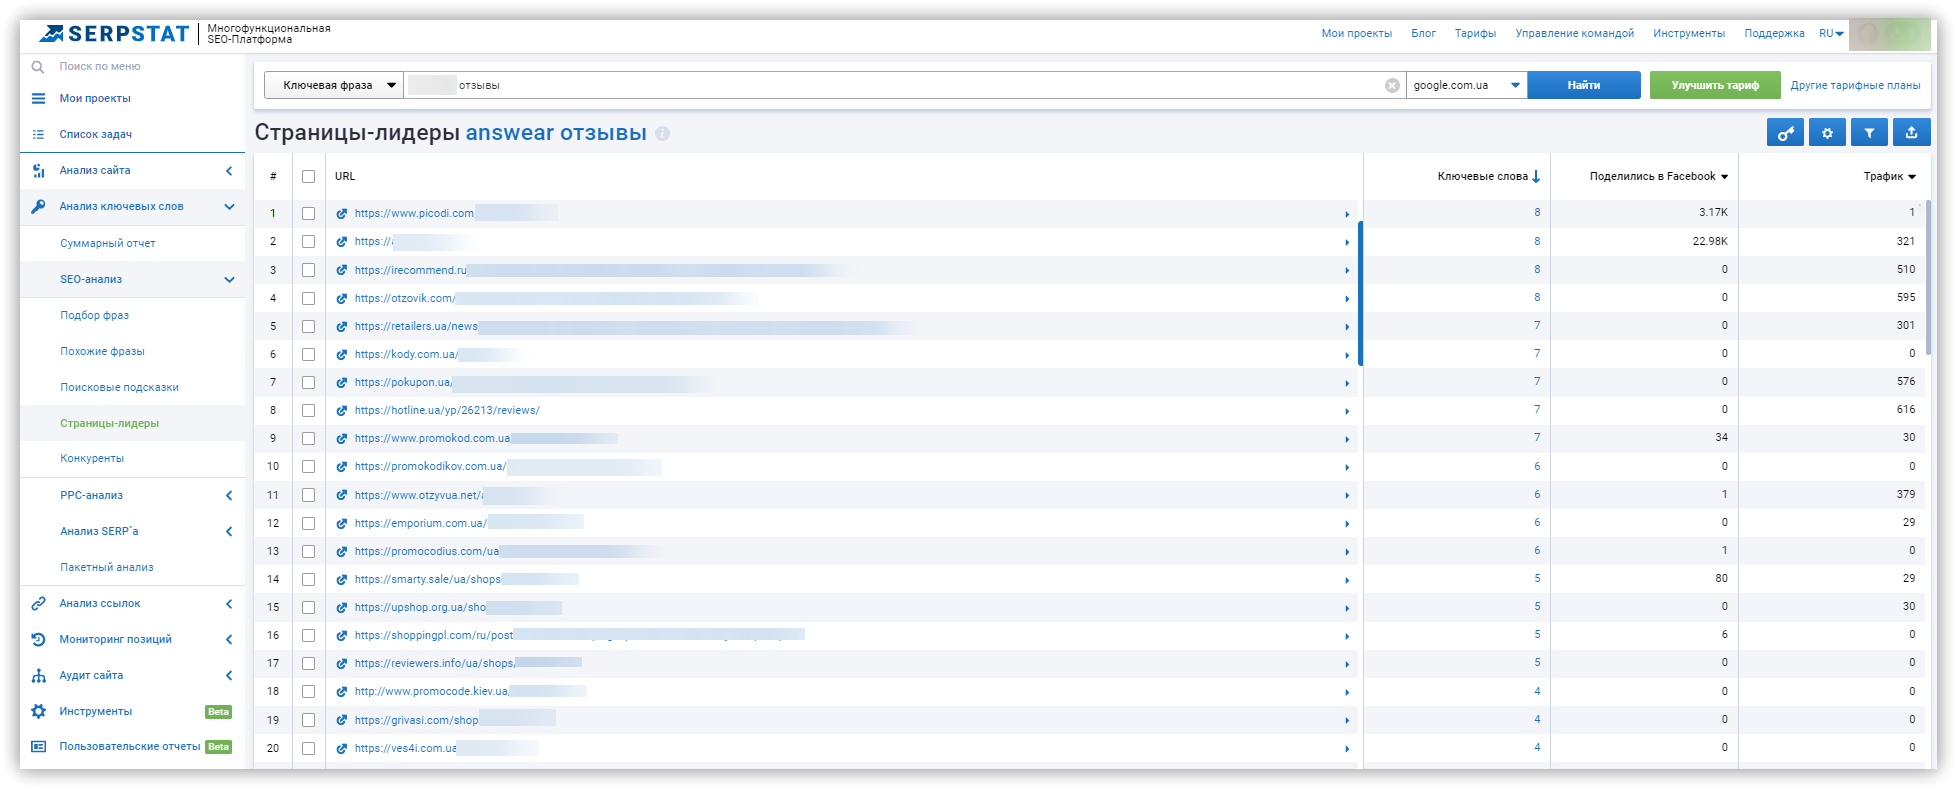Open Поисковые подсказки menu item
This screenshot has height=789, width=1957.
tap(119, 388)
